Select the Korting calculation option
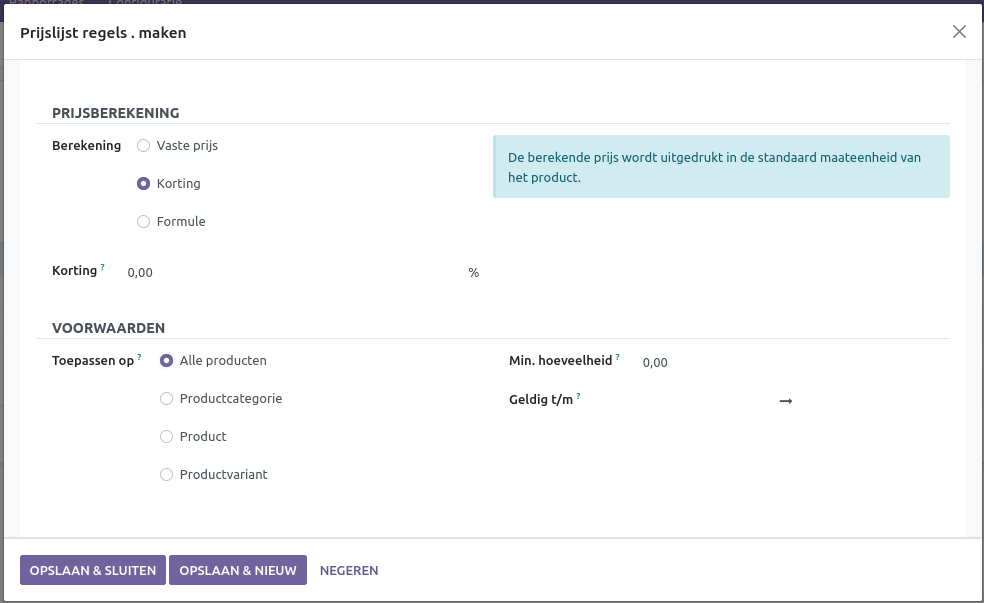This screenshot has height=603, width=984. click(144, 184)
